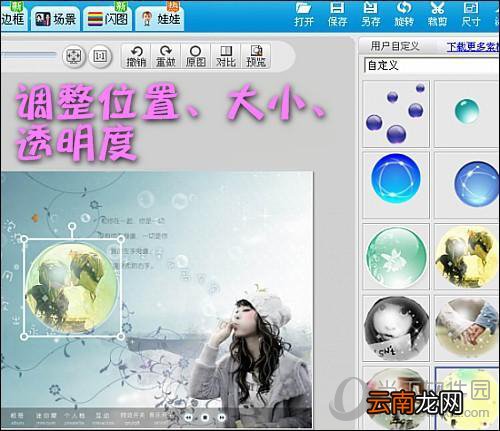Open the 尺寸 (Size) tool

tap(471, 15)
